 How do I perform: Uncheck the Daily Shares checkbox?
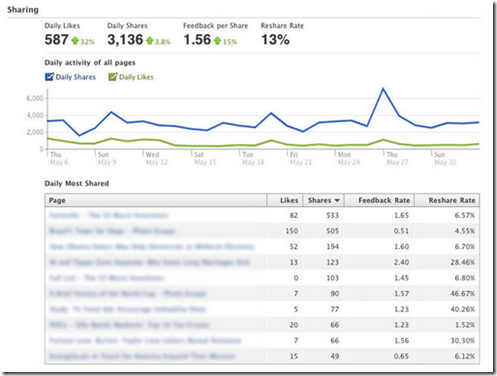click(x=49, y=77)
